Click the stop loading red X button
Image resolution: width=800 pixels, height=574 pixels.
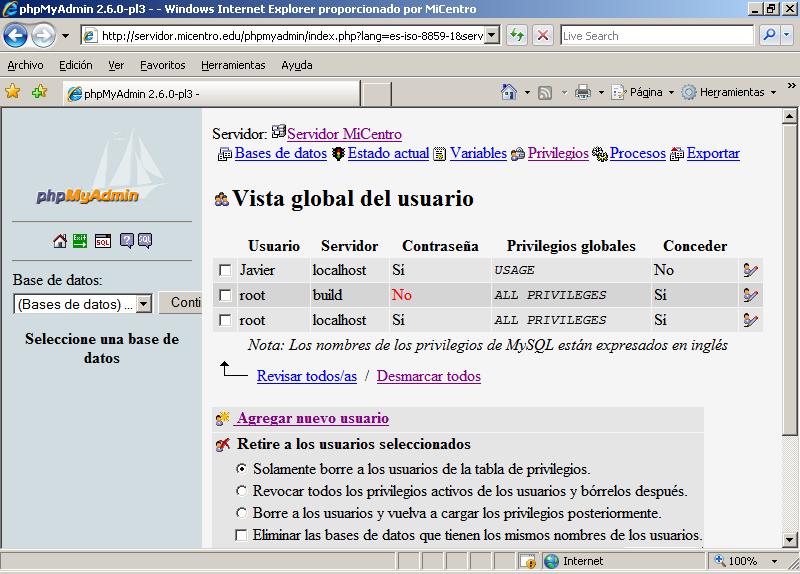[x=542, y=35]
